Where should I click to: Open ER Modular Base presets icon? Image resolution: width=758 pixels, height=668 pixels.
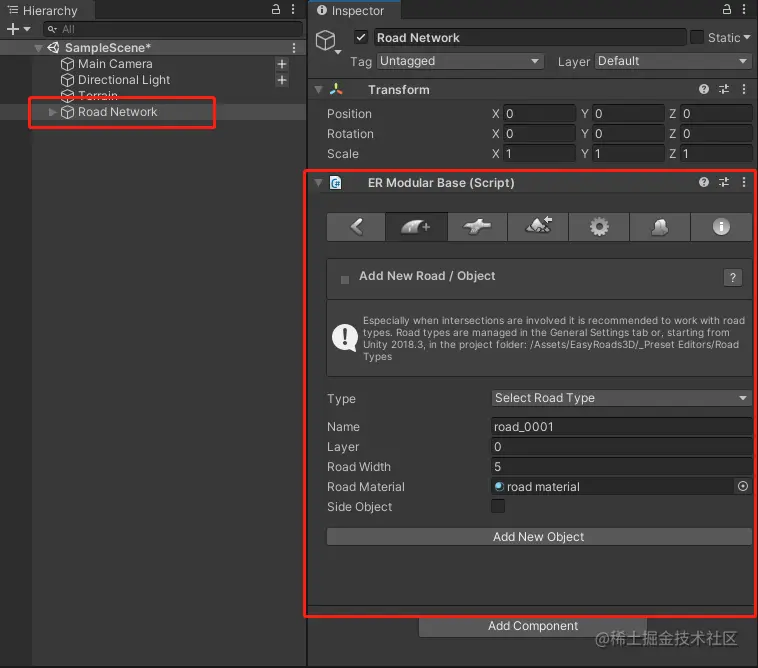[x=724, y=182]
